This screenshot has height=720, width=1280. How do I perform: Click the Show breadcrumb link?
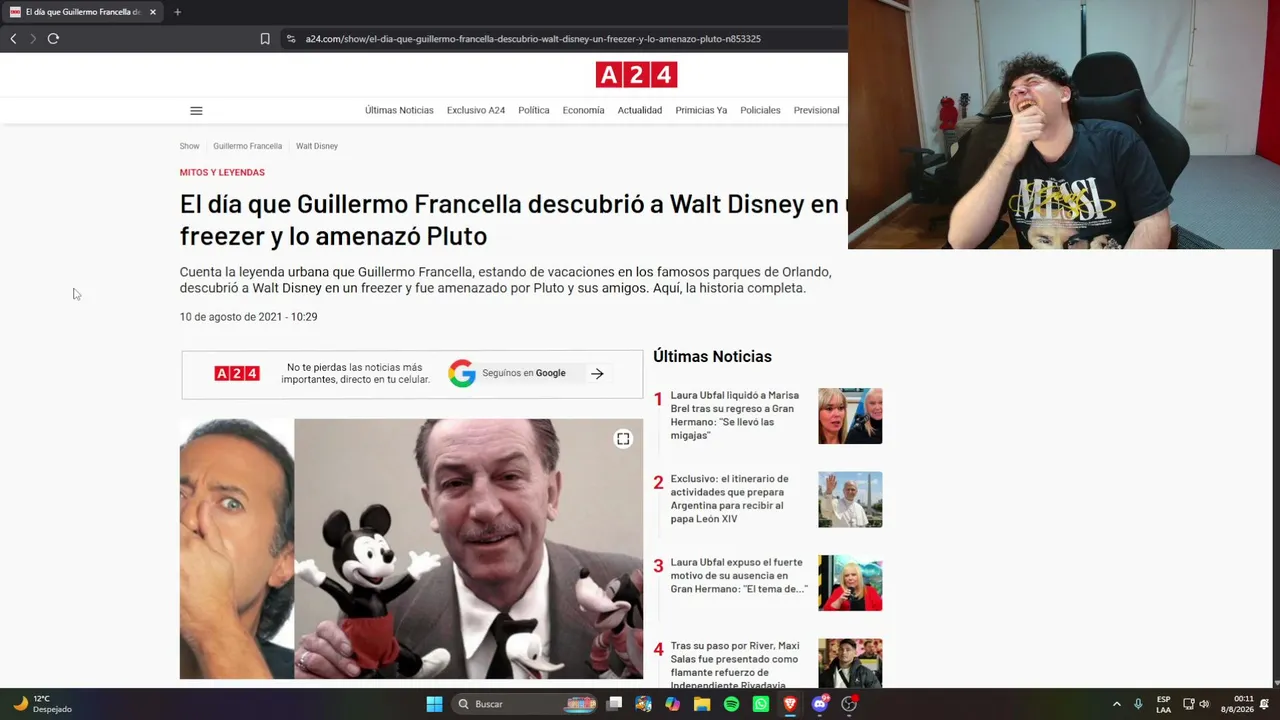click(x=189, y=146)
